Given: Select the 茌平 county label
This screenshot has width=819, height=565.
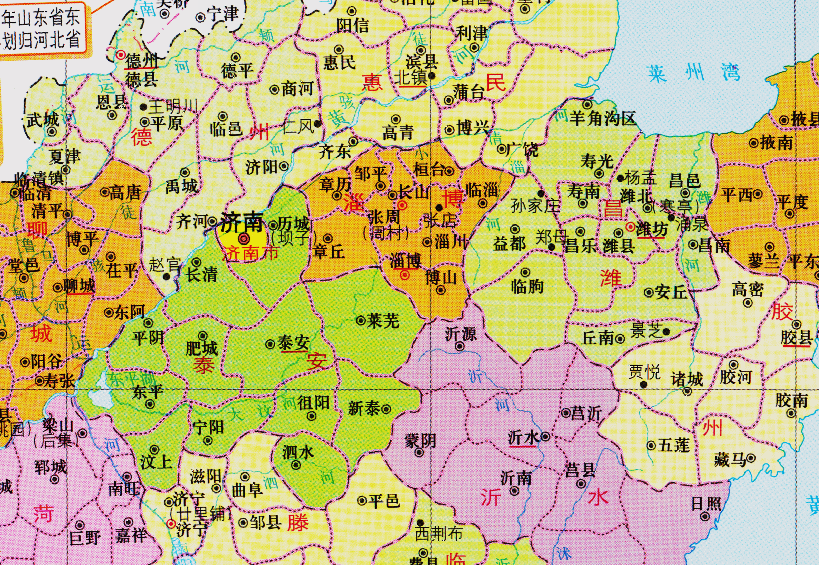Looking at the screenshot, I should coord(122,269).
